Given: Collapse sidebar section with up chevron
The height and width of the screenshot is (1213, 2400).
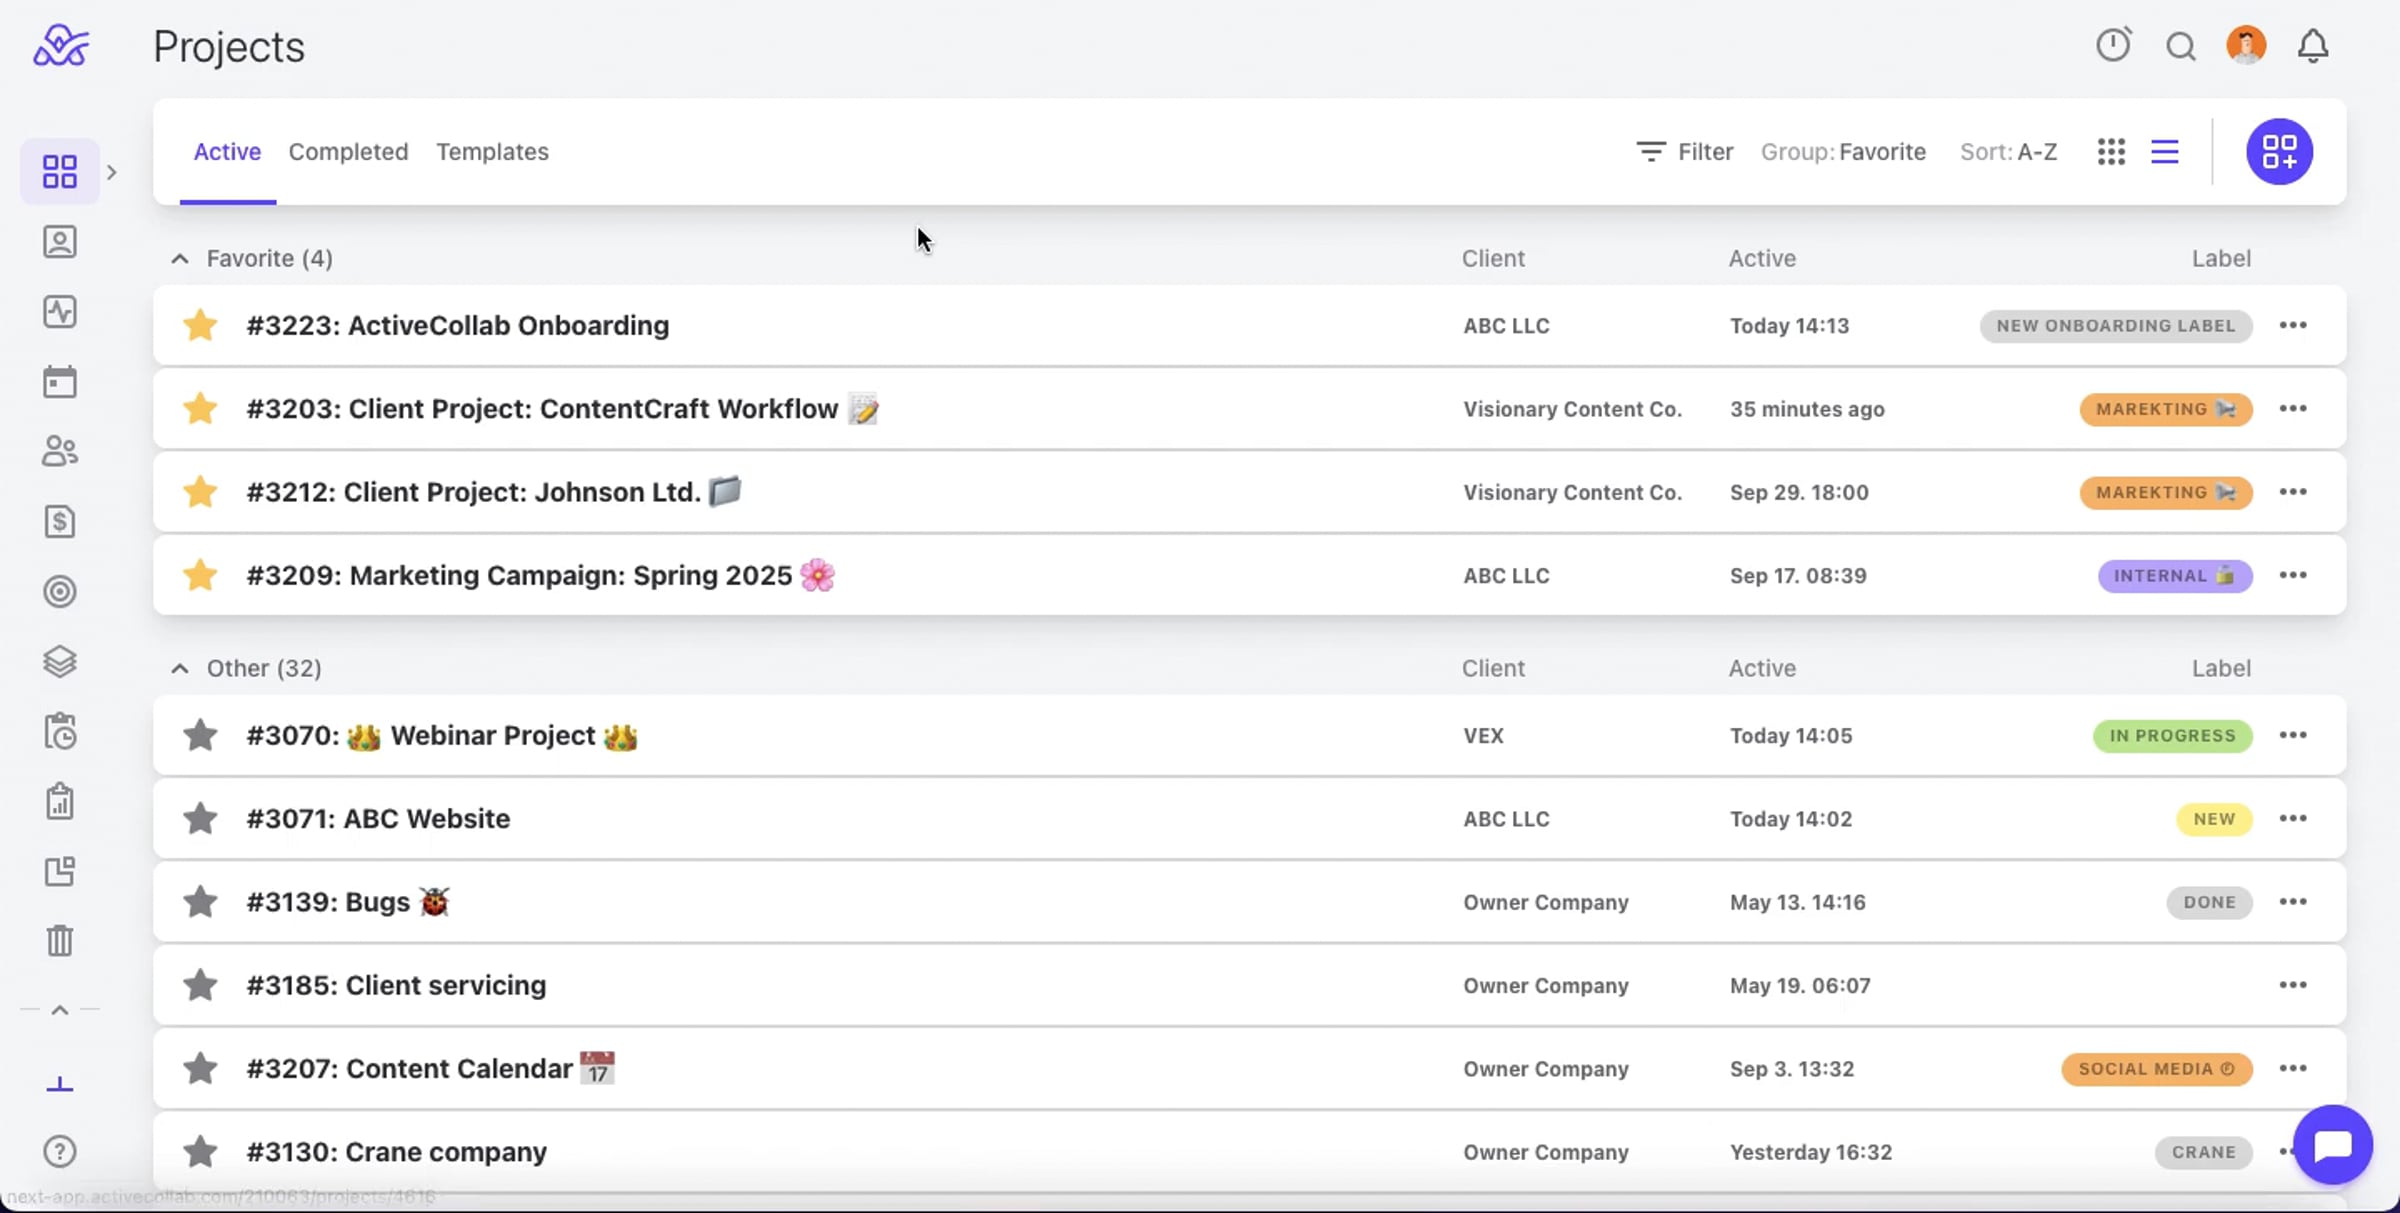Looking at the screenshot, I should pos(60,1010).
